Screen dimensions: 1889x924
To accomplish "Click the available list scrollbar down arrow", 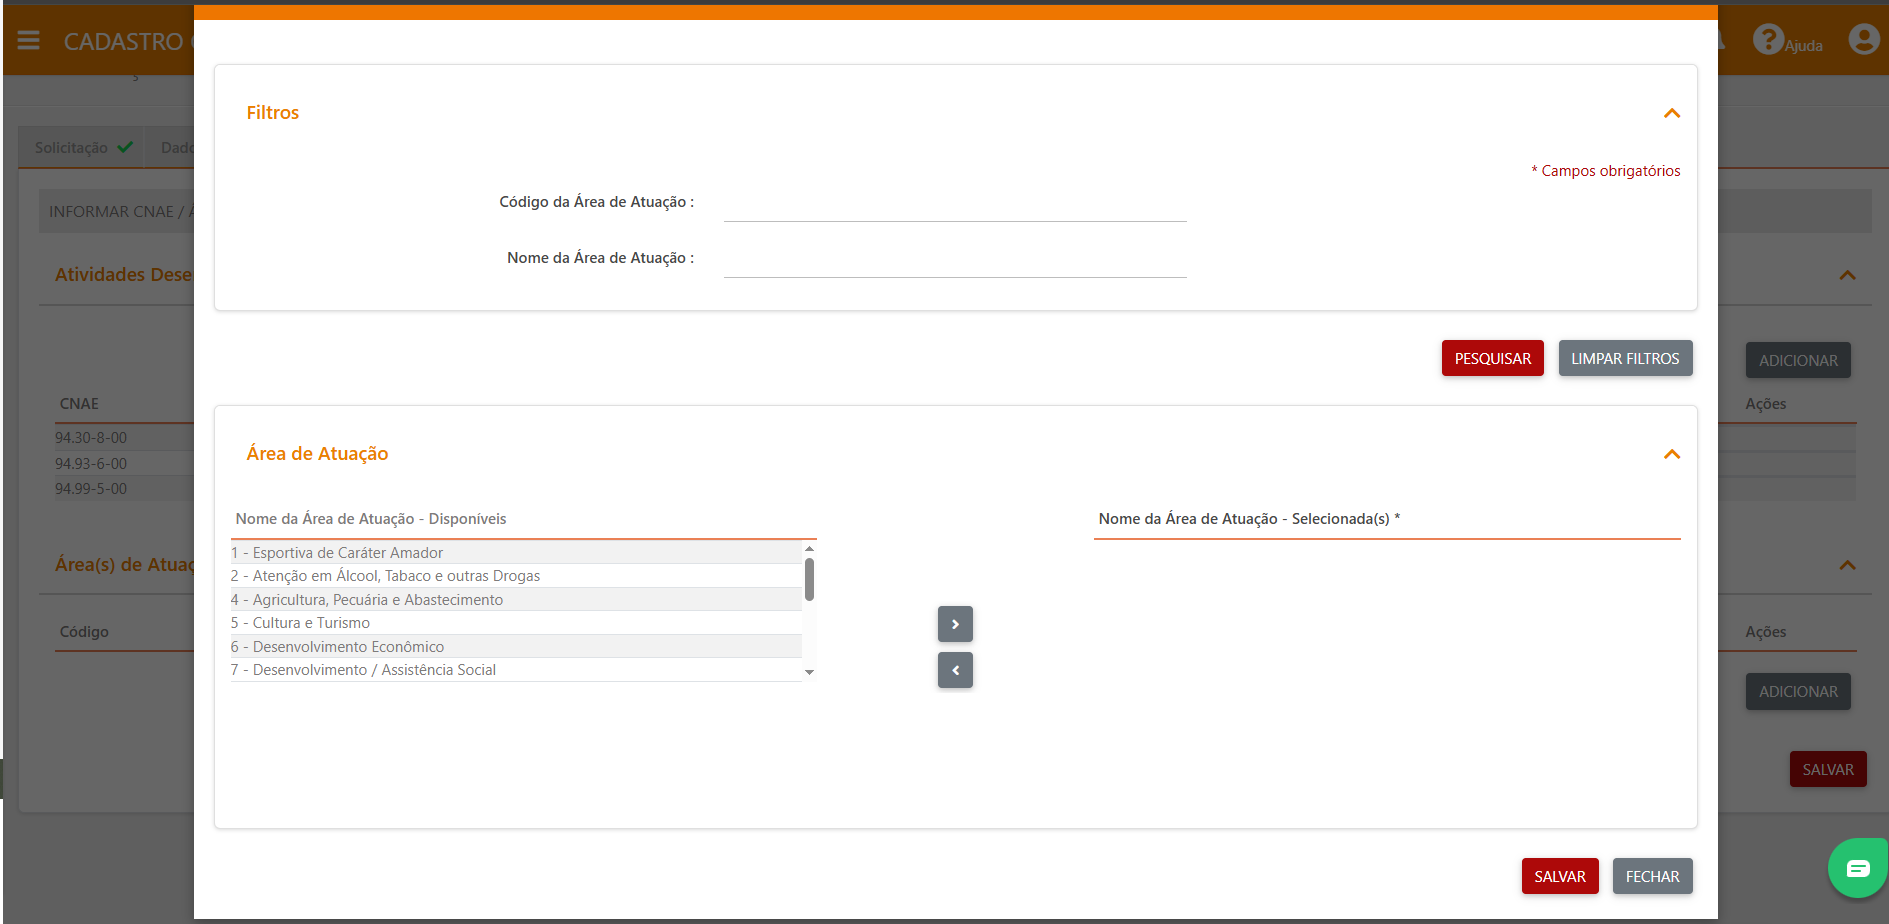I will [809, 672].
